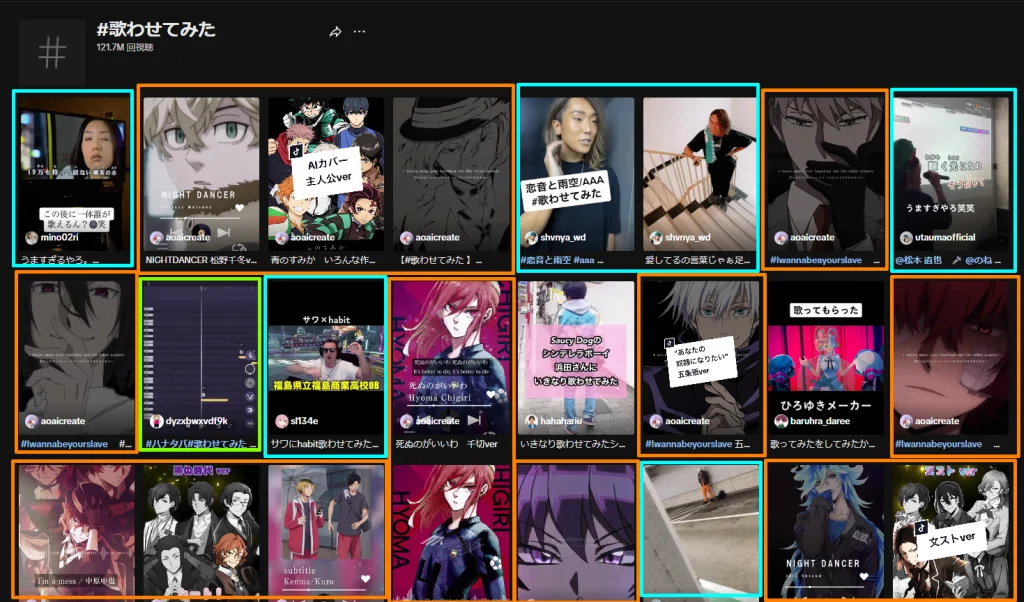Click the large hashtag symbol tile

click(x=52, y=52)
